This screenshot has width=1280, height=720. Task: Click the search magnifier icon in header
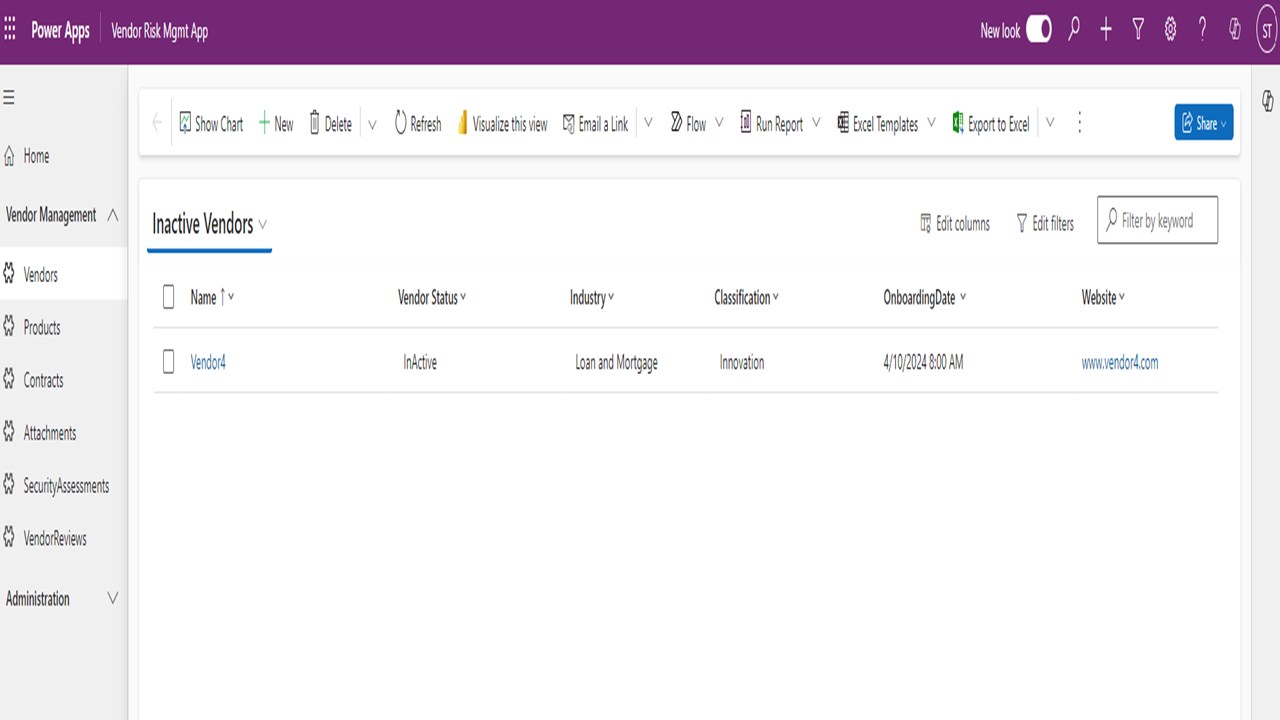(1074, 30)
